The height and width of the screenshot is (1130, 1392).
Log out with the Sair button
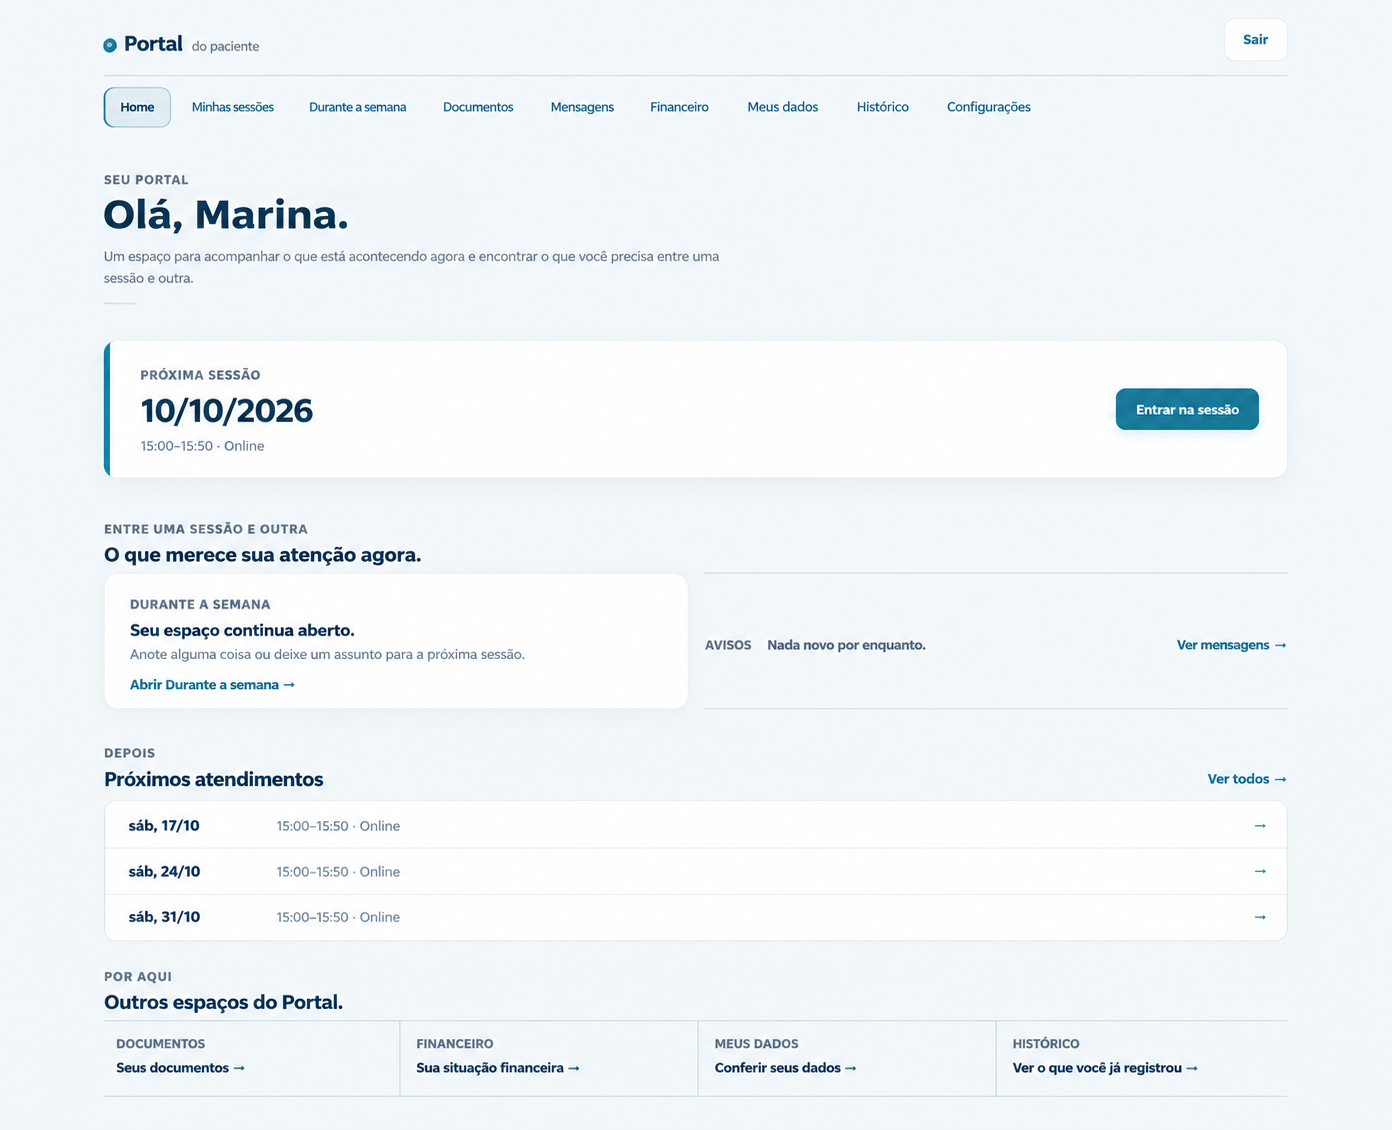click(1255, 40)
